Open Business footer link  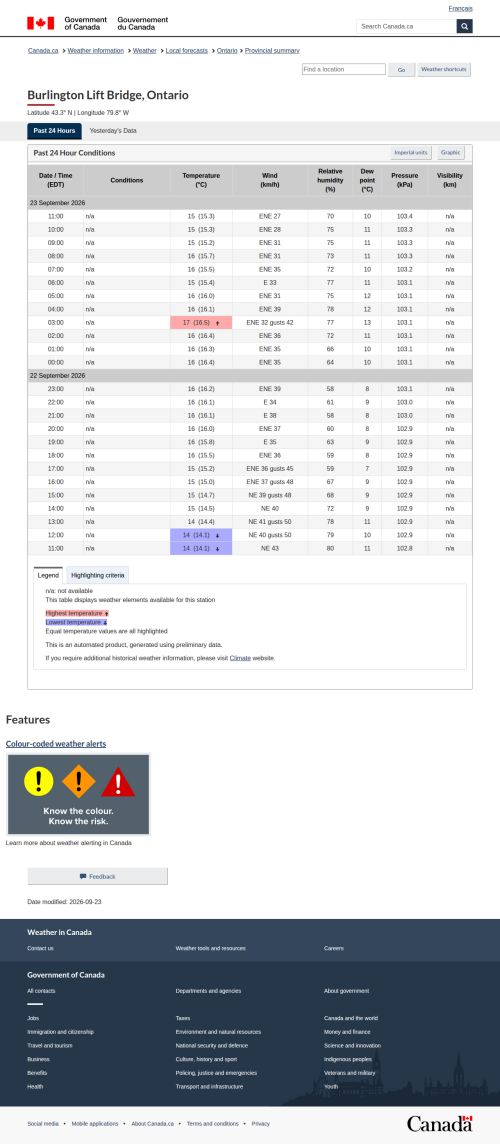[39, 1059]
